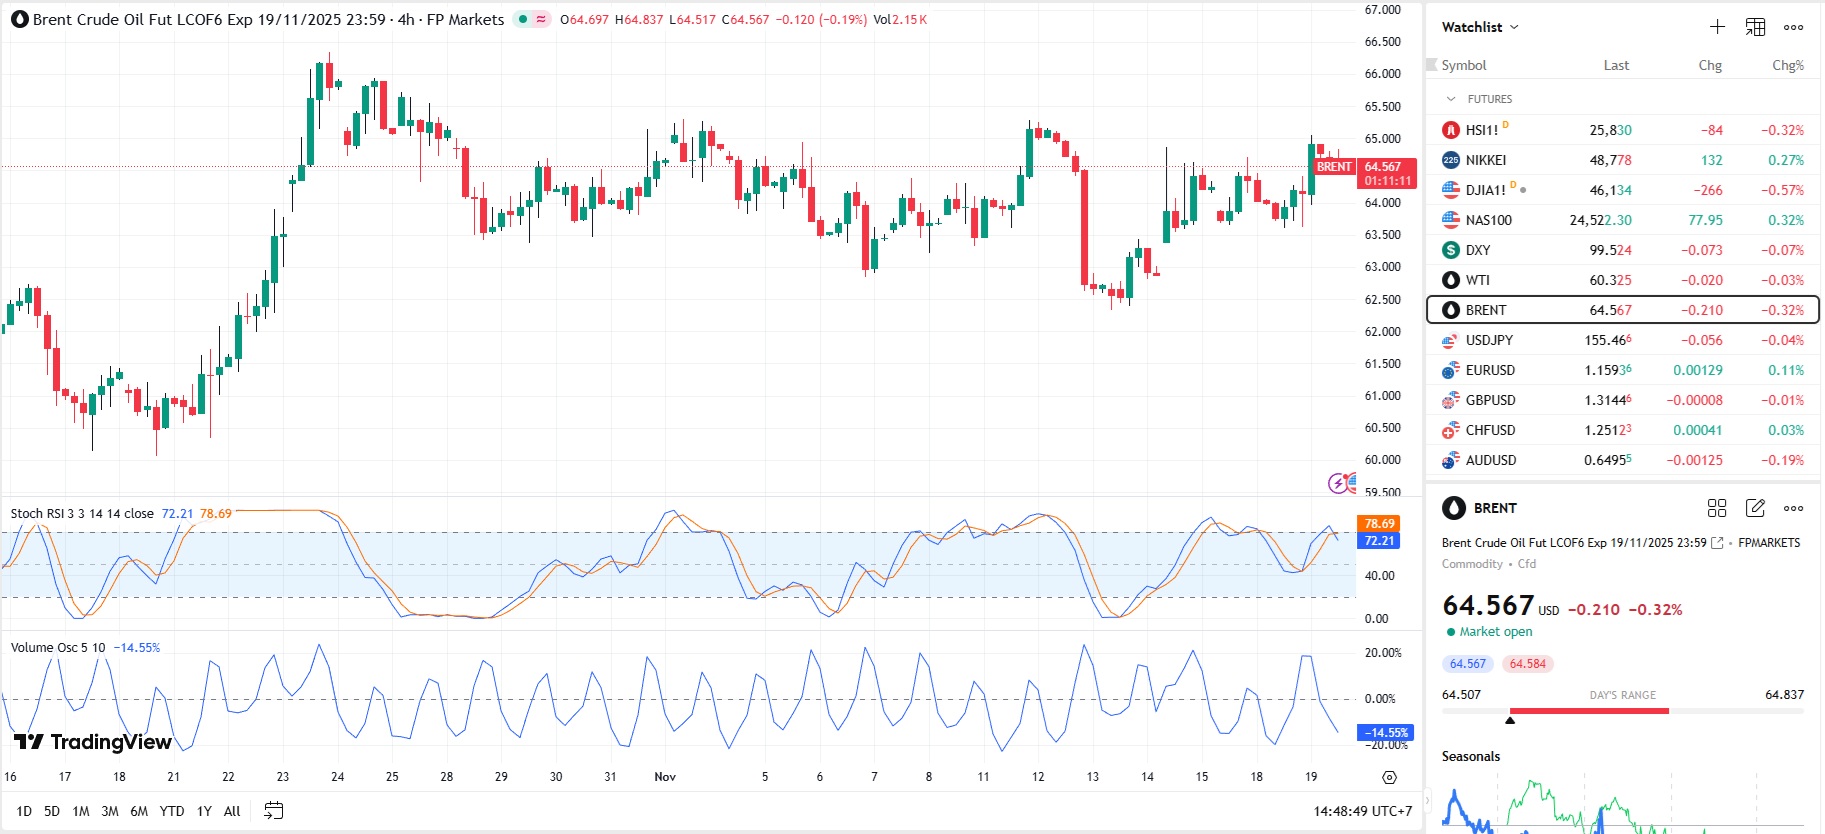Open the Watchlist more options menu
This screenshot has width=1825, height=834.
pyautogui.click(x=1794, y=27)
